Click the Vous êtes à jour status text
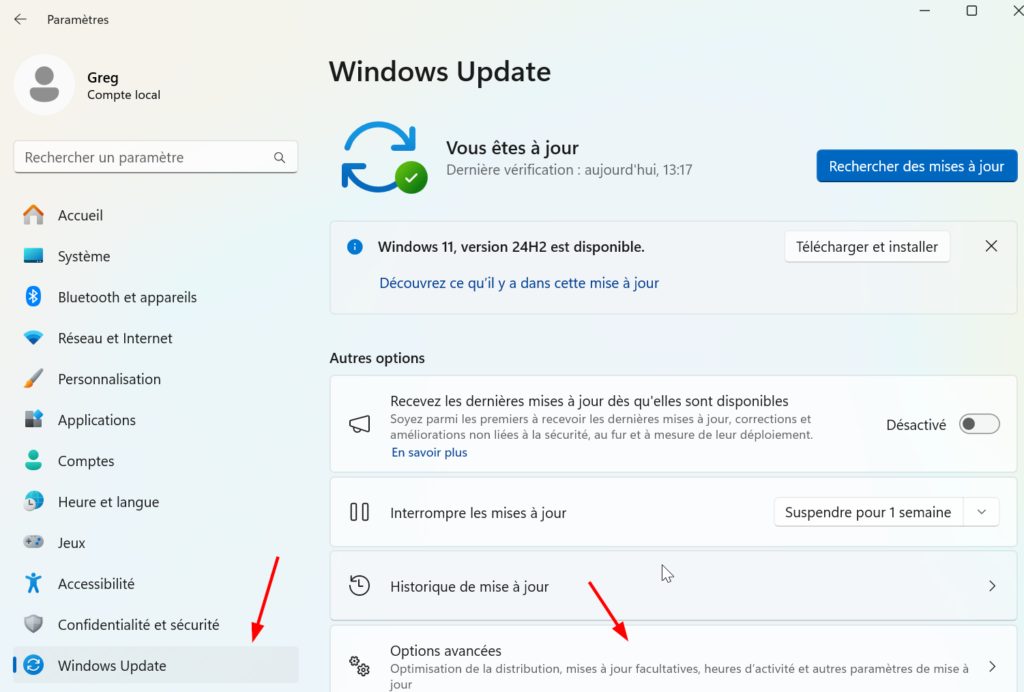This screenshot has height=692, width=1024. [x=513, y=148]
